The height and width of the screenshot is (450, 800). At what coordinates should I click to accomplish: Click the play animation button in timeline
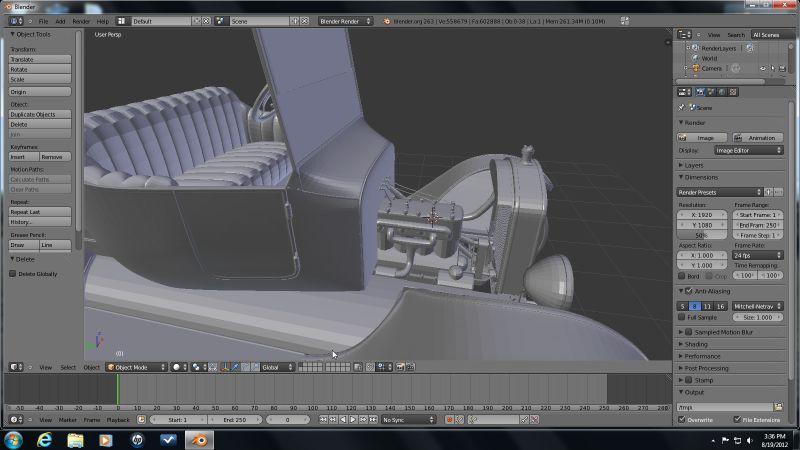click(x=351, y=420)
